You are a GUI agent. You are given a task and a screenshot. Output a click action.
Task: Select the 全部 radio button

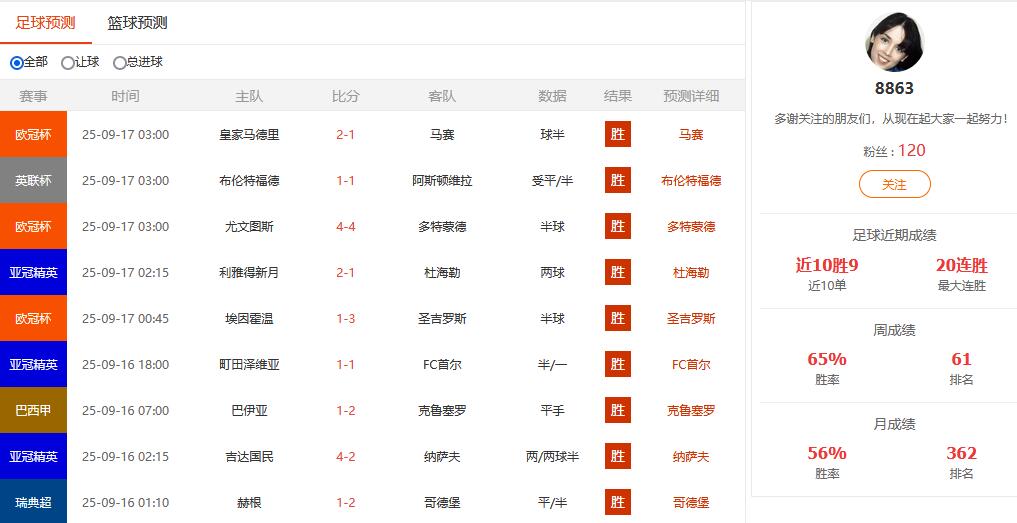coord(17,63)
